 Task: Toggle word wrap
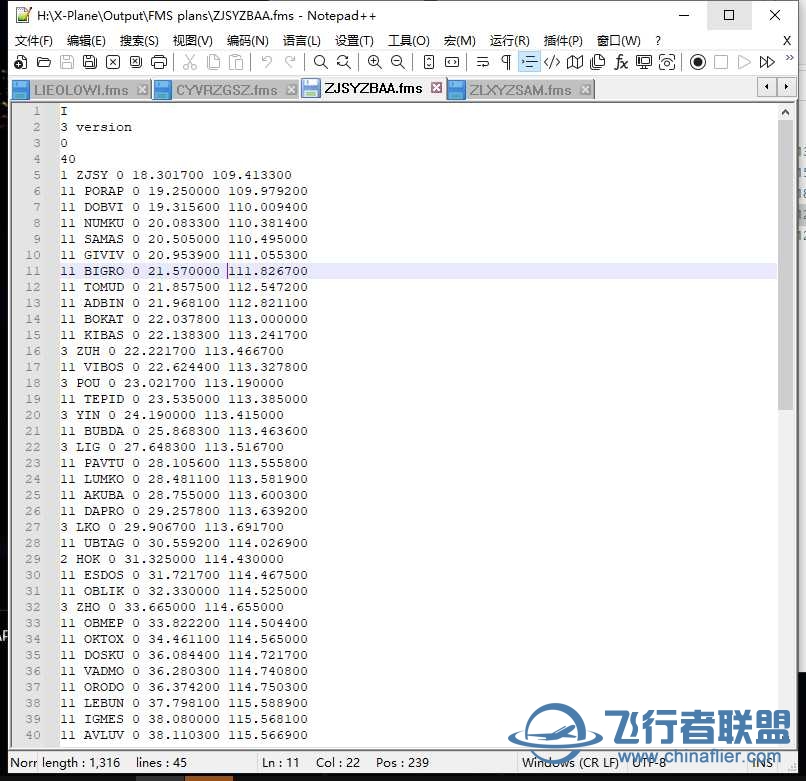click(483, 62)
